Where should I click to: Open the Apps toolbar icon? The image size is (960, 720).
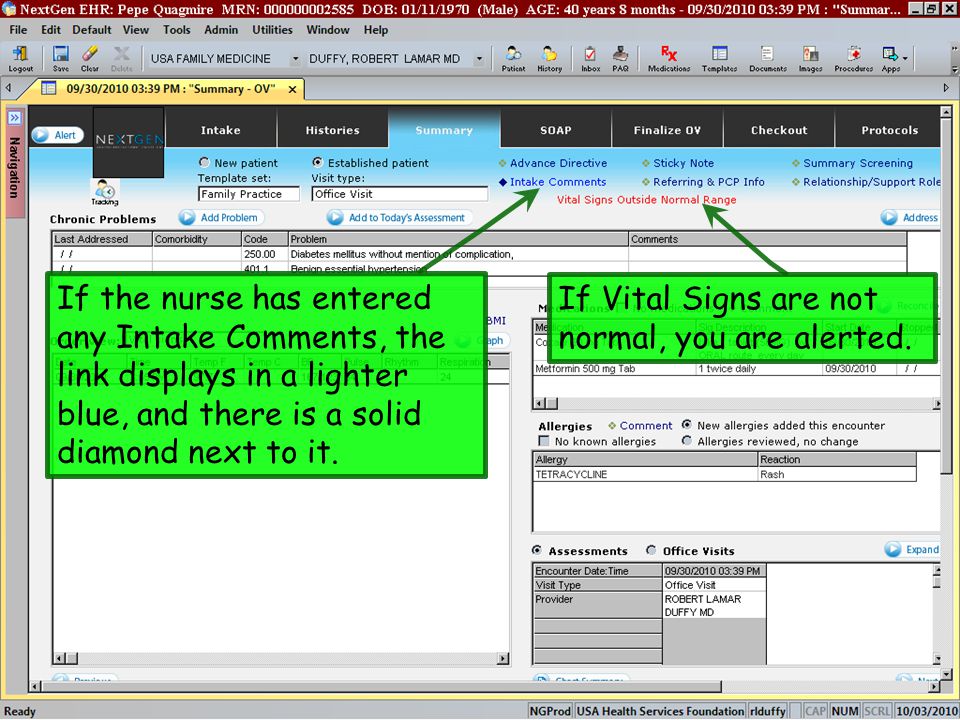[891, 59]
